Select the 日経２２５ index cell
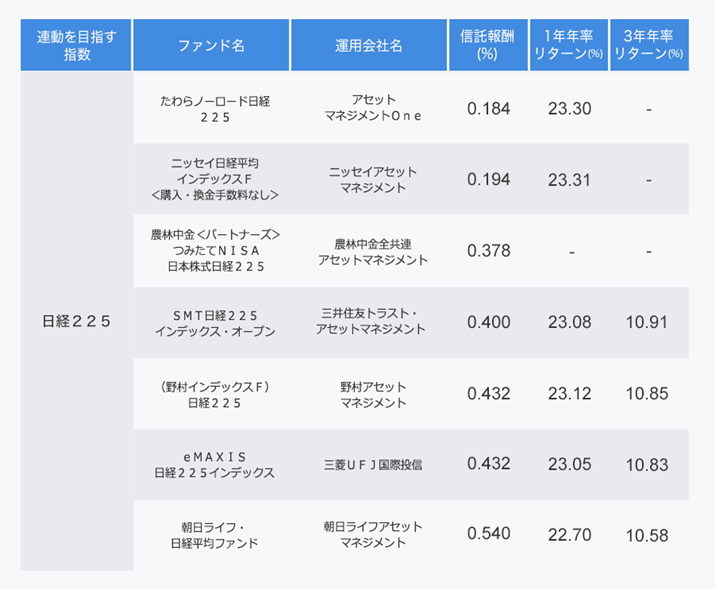Screen dimensions: 715x589 coord(76,321)
